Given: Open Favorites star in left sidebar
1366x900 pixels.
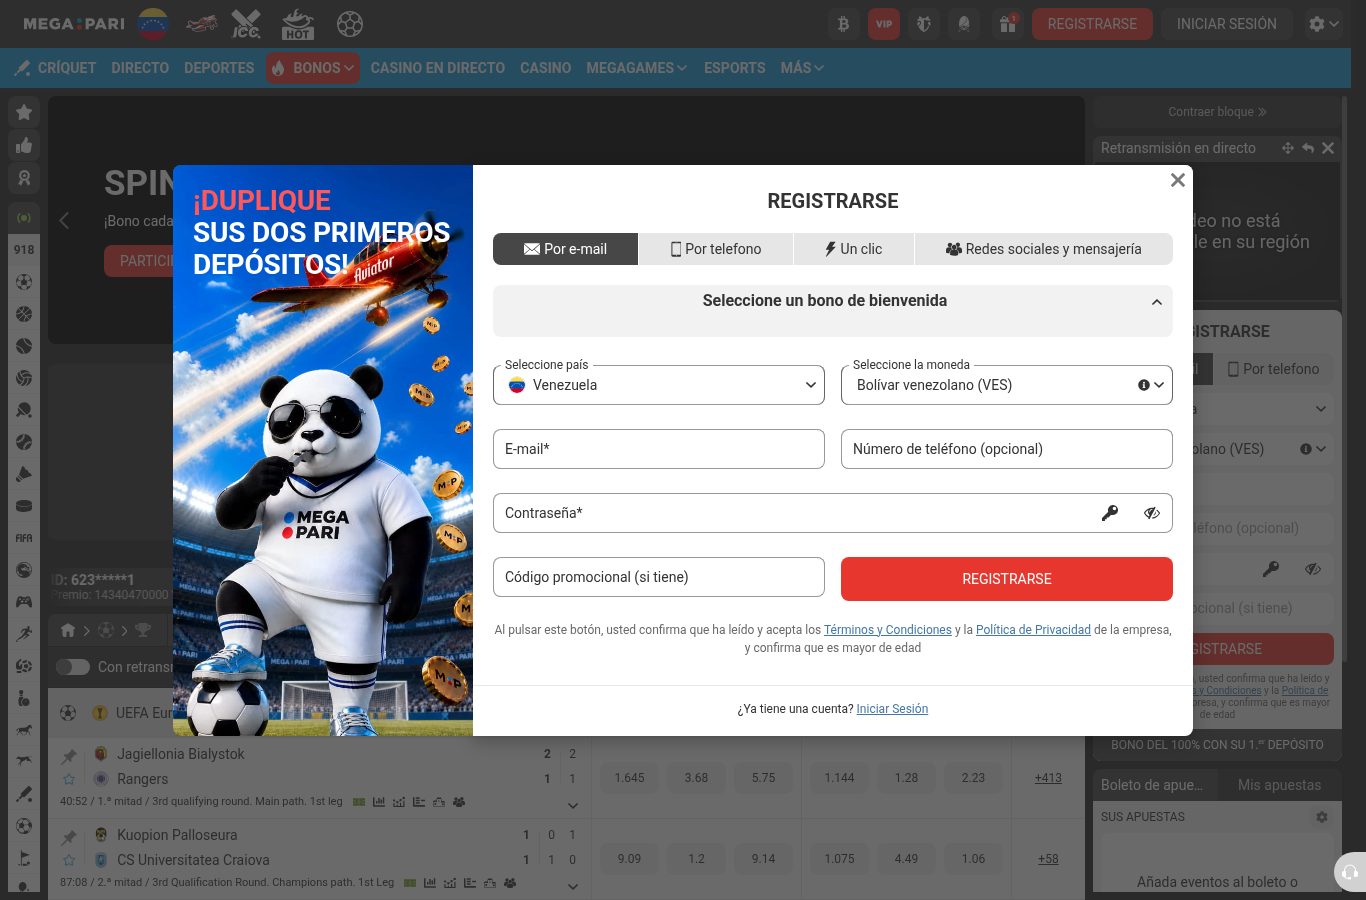Looking at the screenshot, I should pos(24,112).
